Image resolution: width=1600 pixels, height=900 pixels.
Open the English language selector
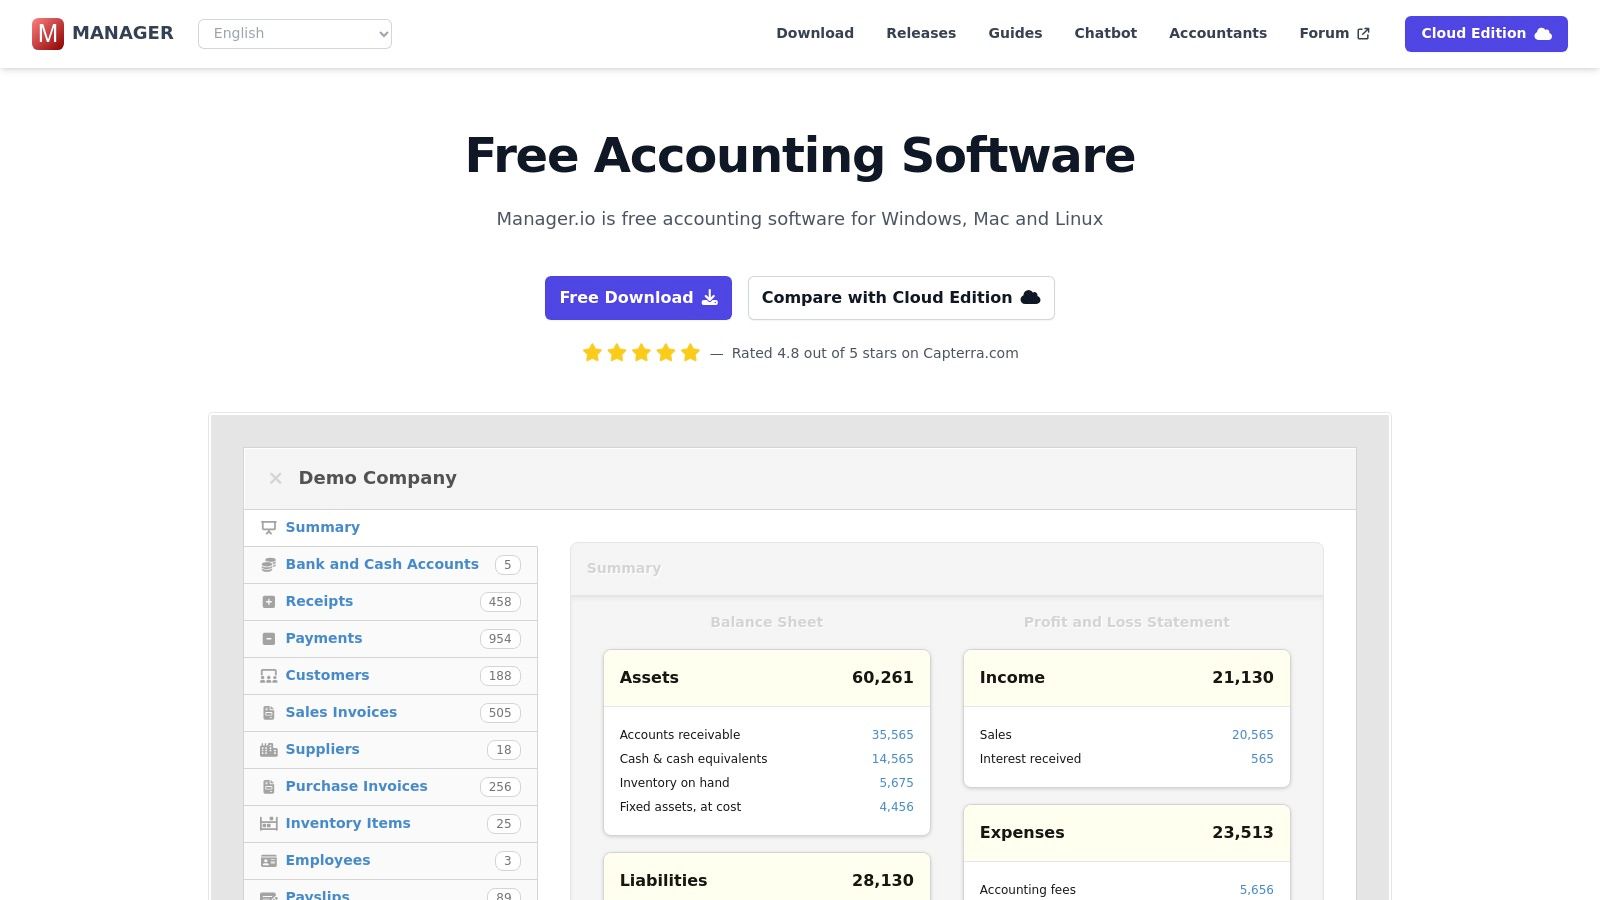[x=294, y=33]
